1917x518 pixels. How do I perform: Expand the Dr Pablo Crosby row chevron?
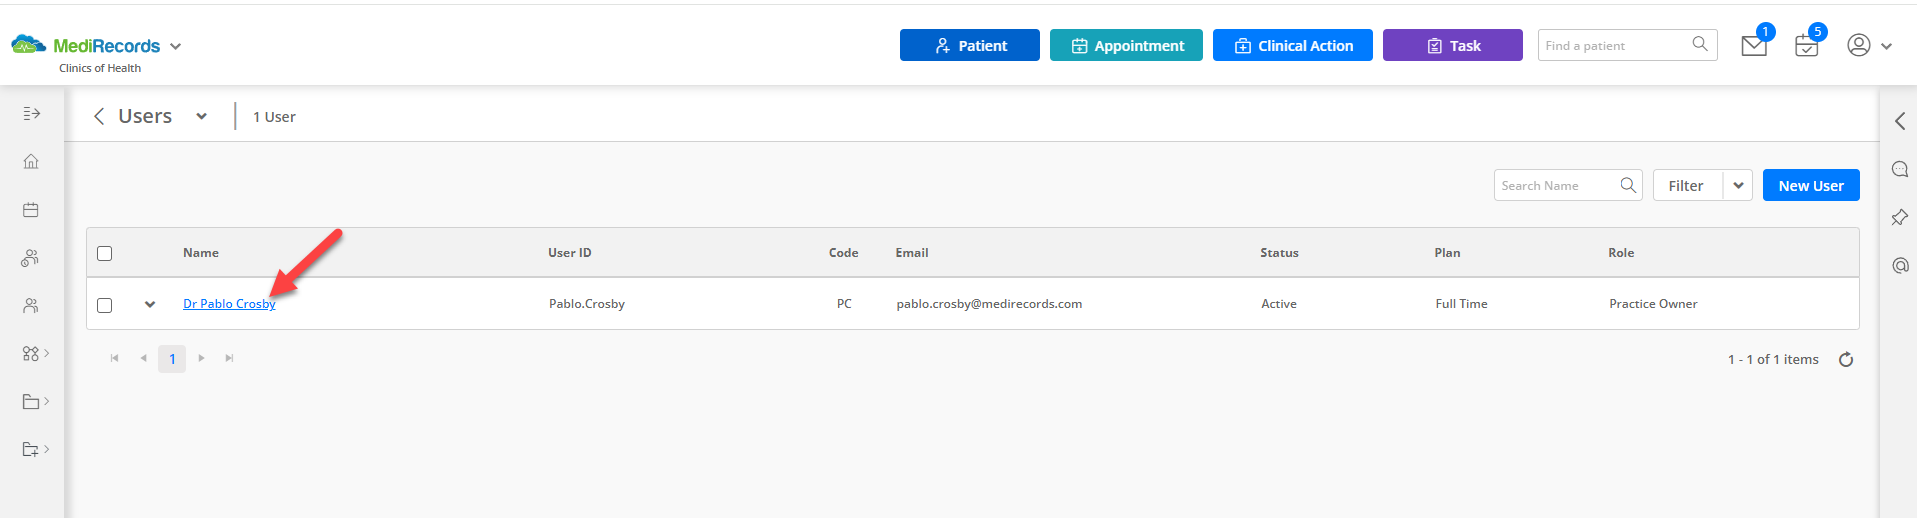150,304
